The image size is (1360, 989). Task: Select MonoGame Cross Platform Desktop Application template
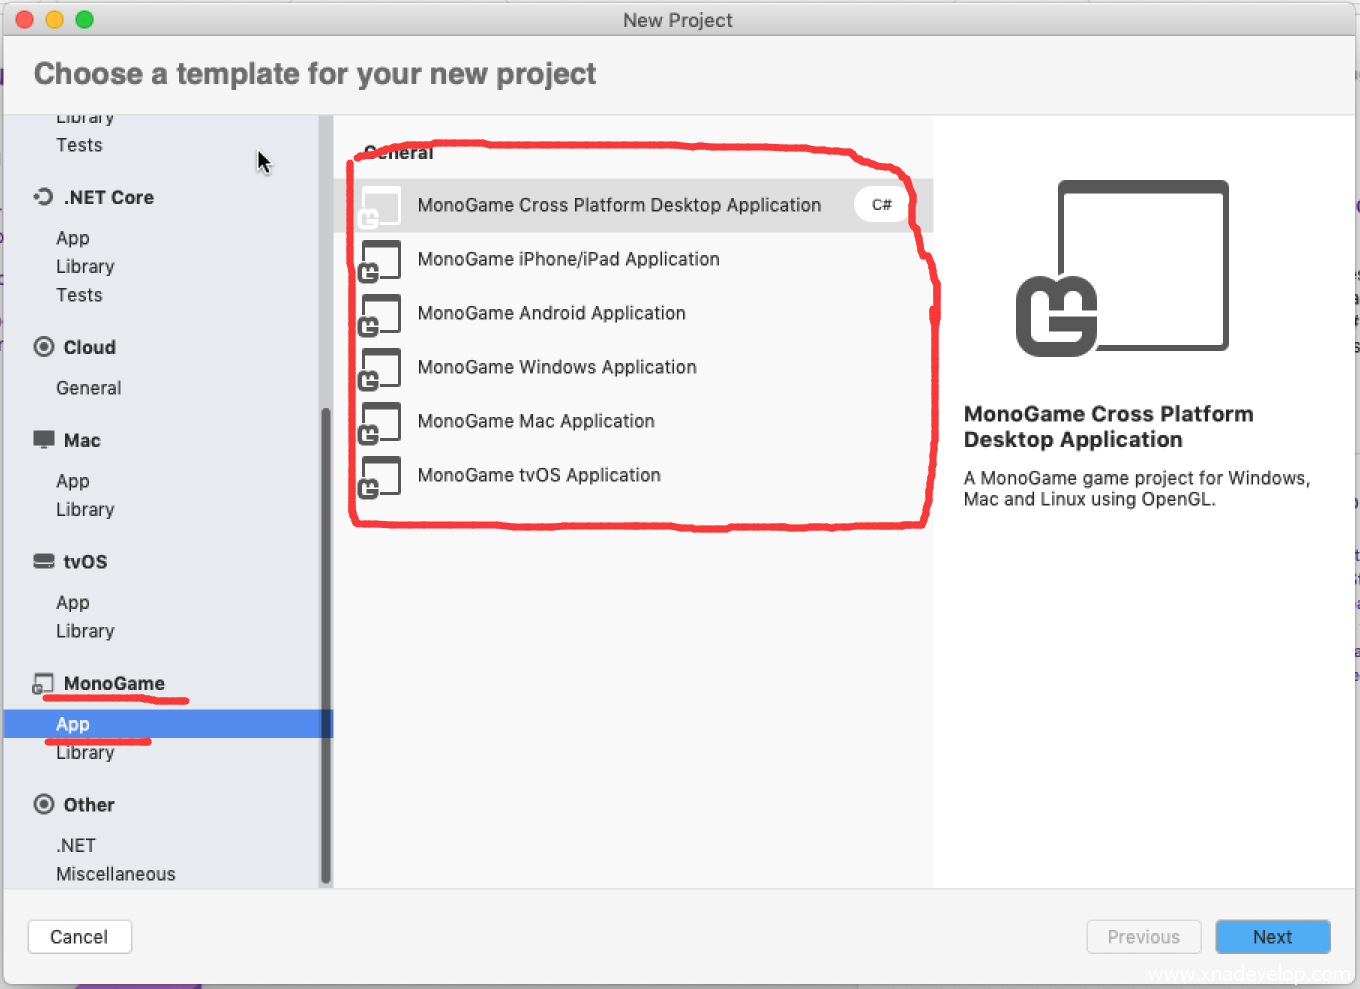(619, 205)
